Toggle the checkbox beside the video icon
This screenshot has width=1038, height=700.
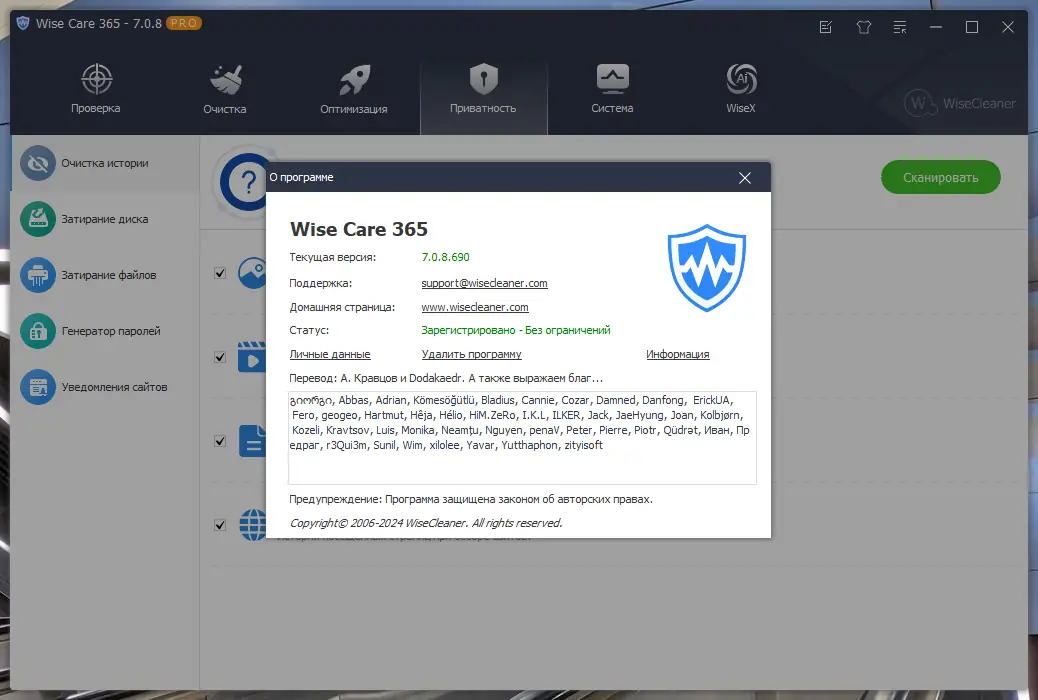(220, 357)
